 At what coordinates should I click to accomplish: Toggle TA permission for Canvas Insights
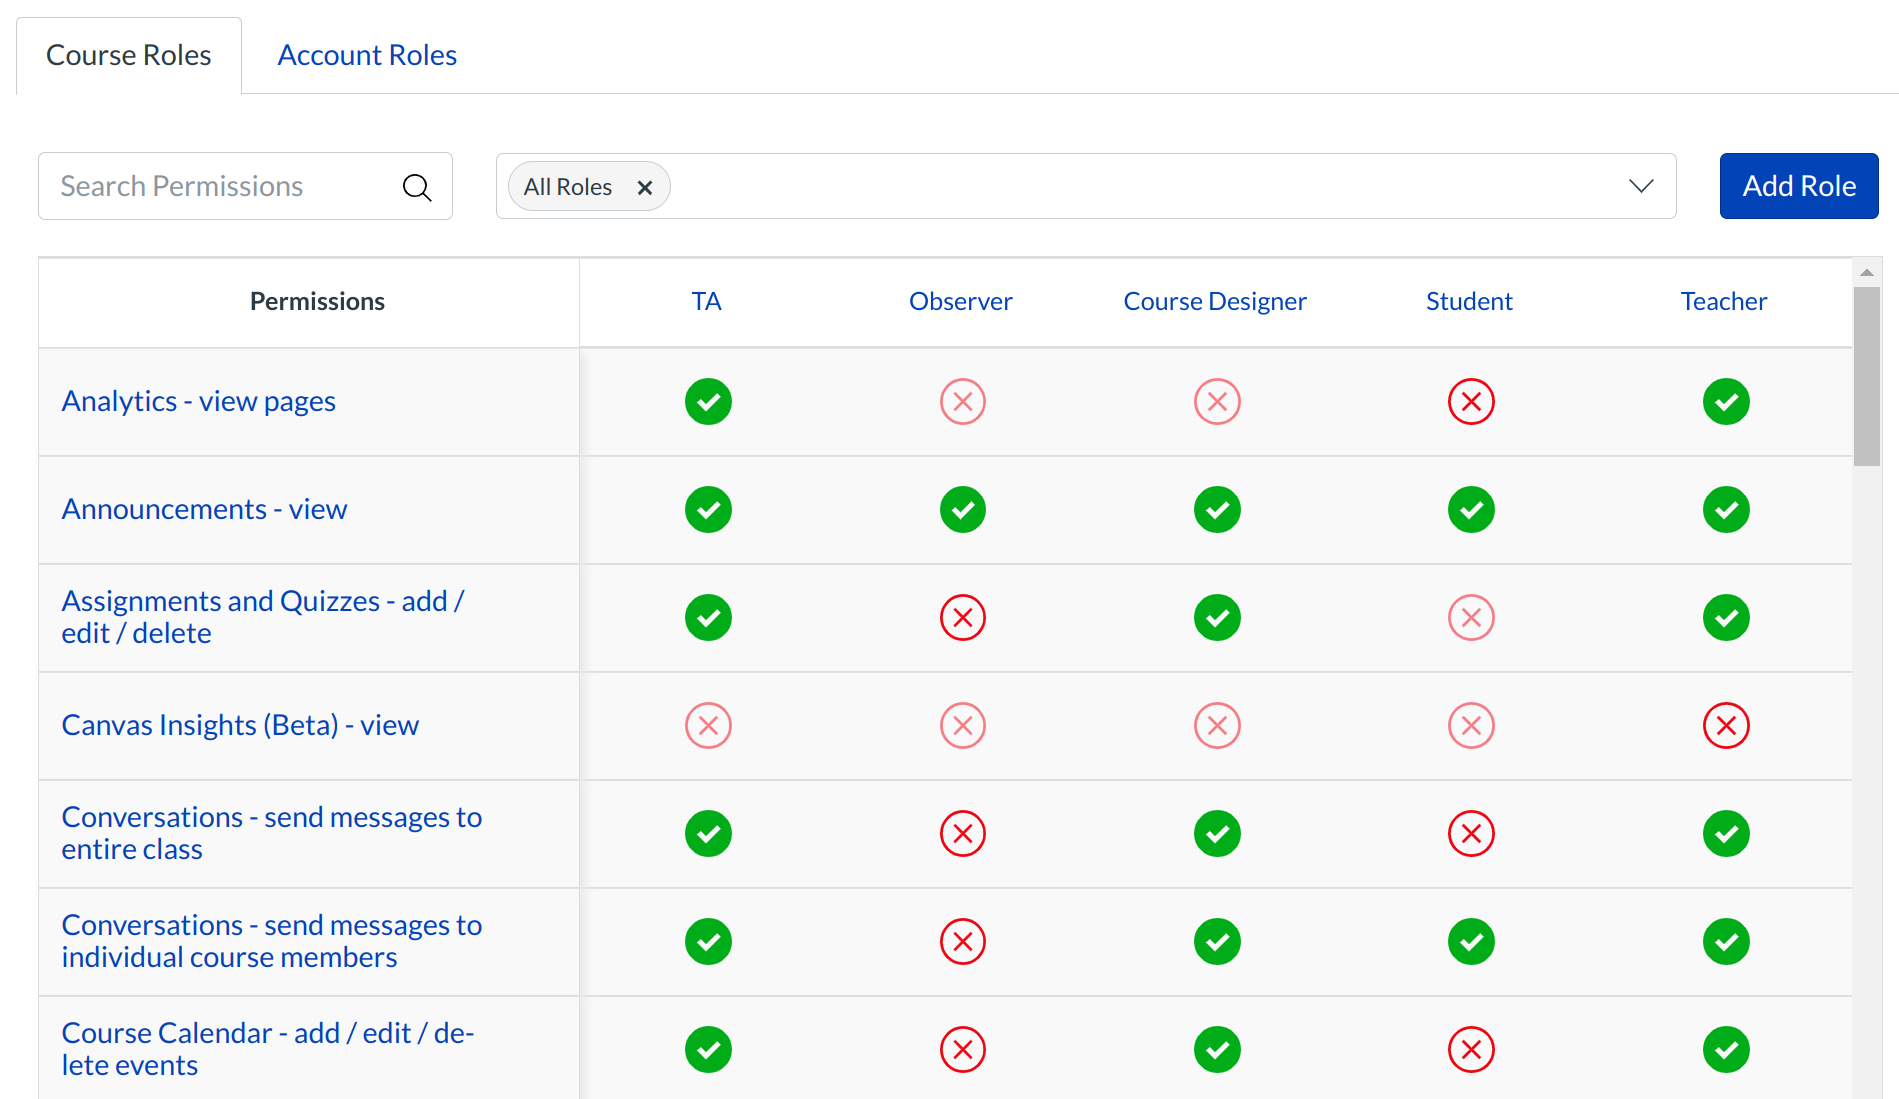(x=708, y=725)
